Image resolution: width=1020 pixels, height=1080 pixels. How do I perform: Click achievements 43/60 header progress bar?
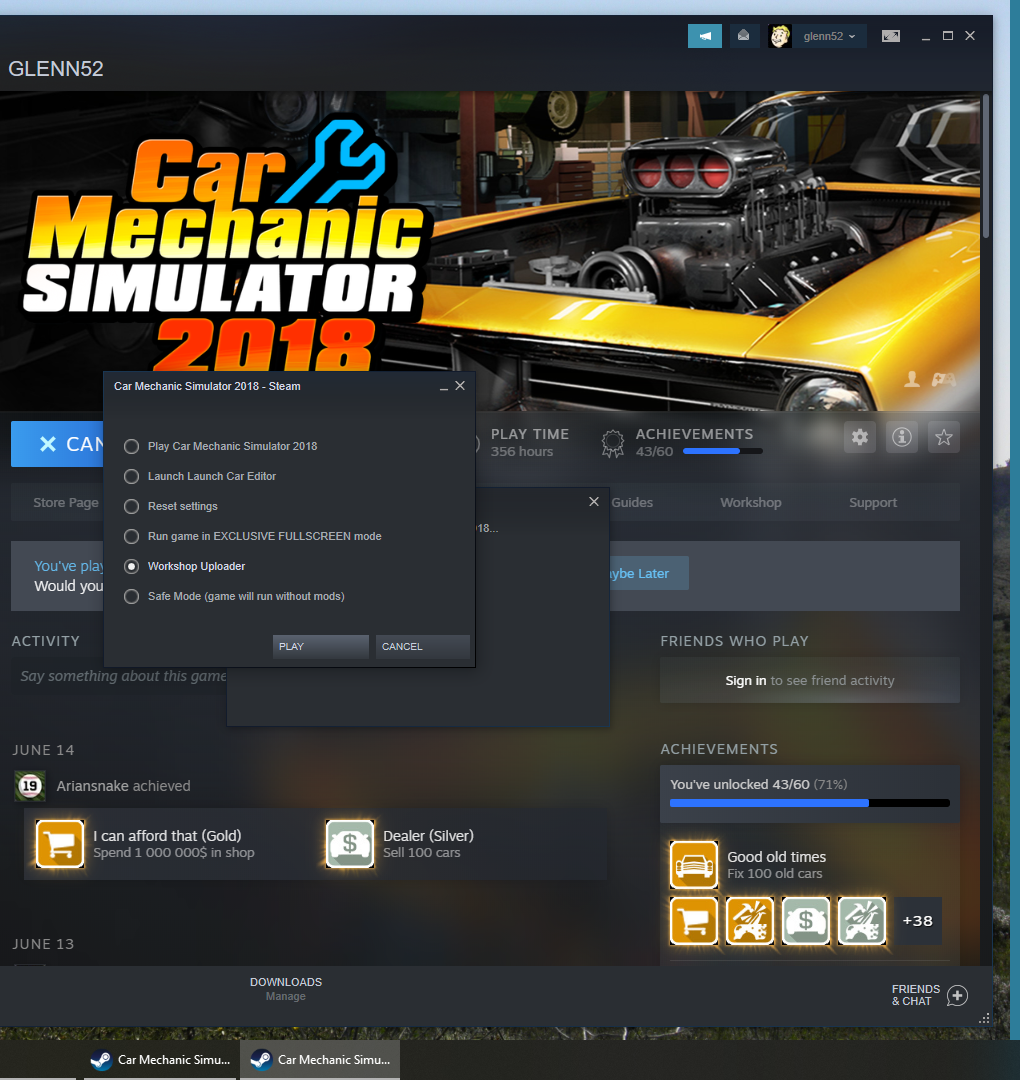722,451
